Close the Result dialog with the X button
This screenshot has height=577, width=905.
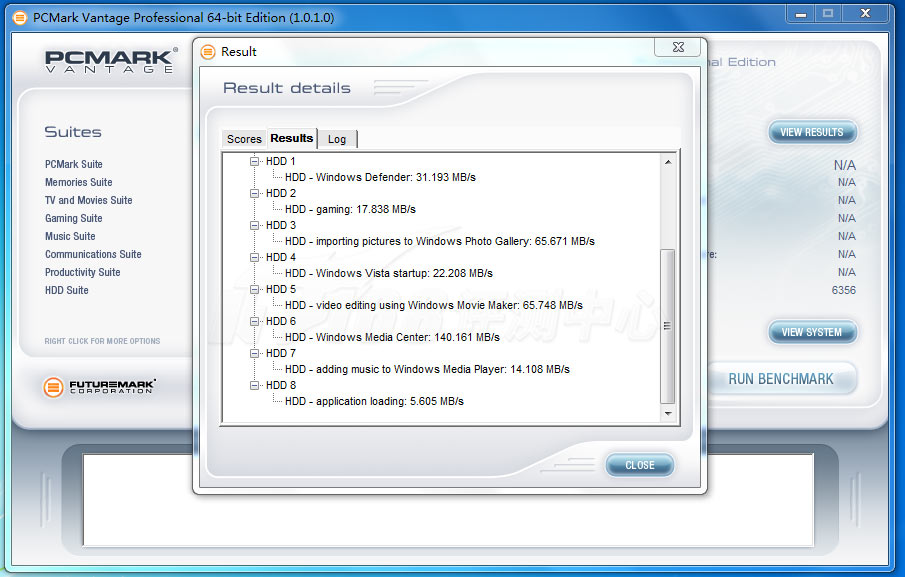tap(683, 48)
